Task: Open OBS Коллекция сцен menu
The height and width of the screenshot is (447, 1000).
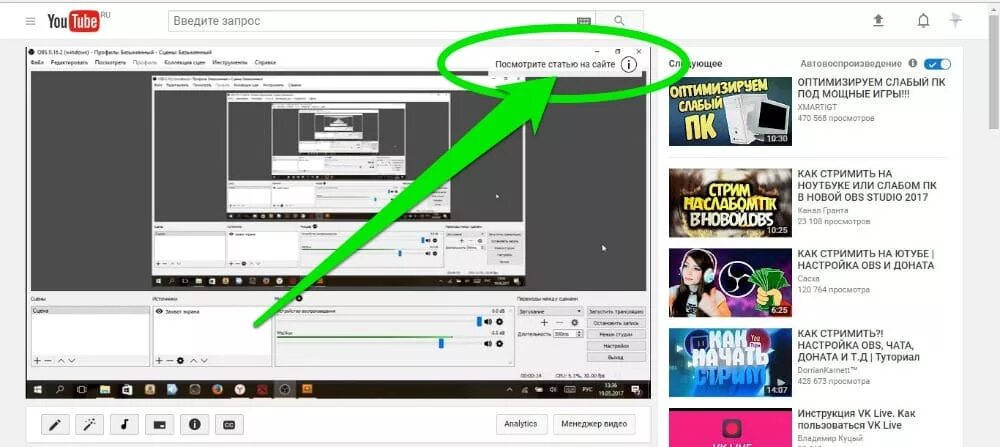Action: [x=185, y=62]
